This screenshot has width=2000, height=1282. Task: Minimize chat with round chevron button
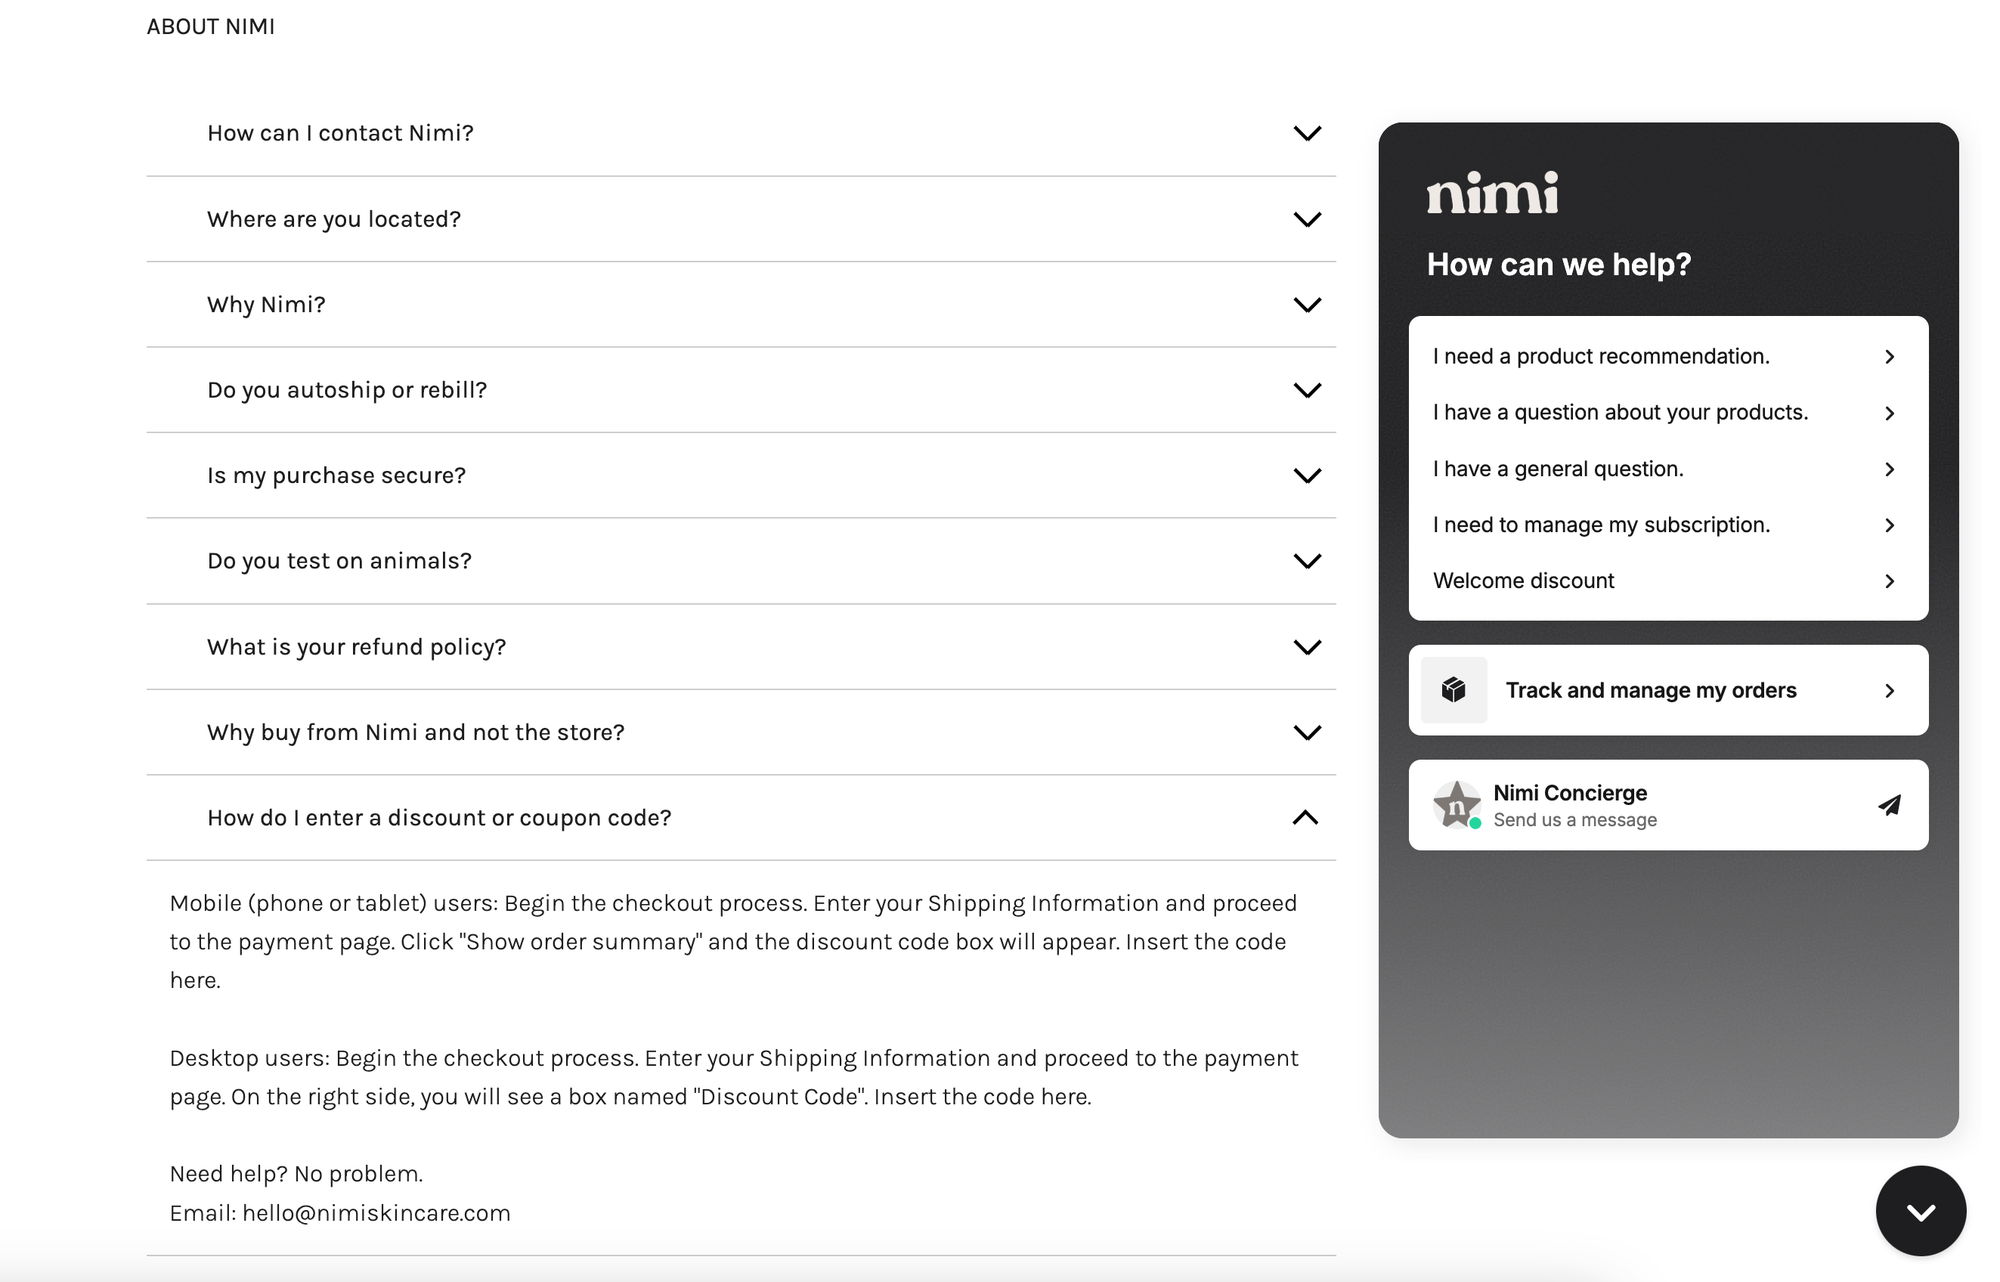(x=1920, y=1211)
